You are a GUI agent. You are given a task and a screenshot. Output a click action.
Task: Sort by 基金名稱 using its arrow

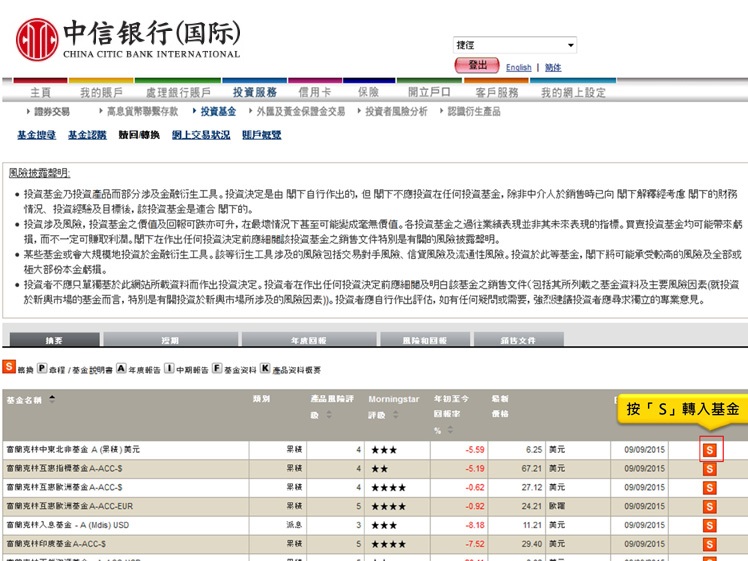click(x=52, y=399)
